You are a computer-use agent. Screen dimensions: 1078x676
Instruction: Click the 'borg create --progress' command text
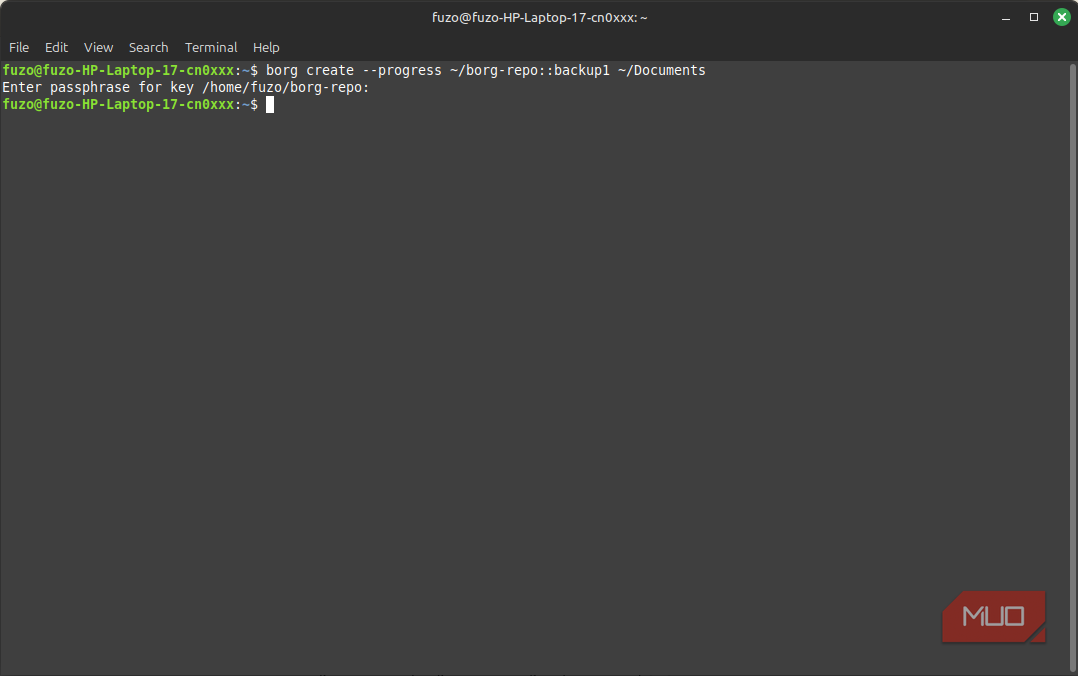click(x=353, y=70)
